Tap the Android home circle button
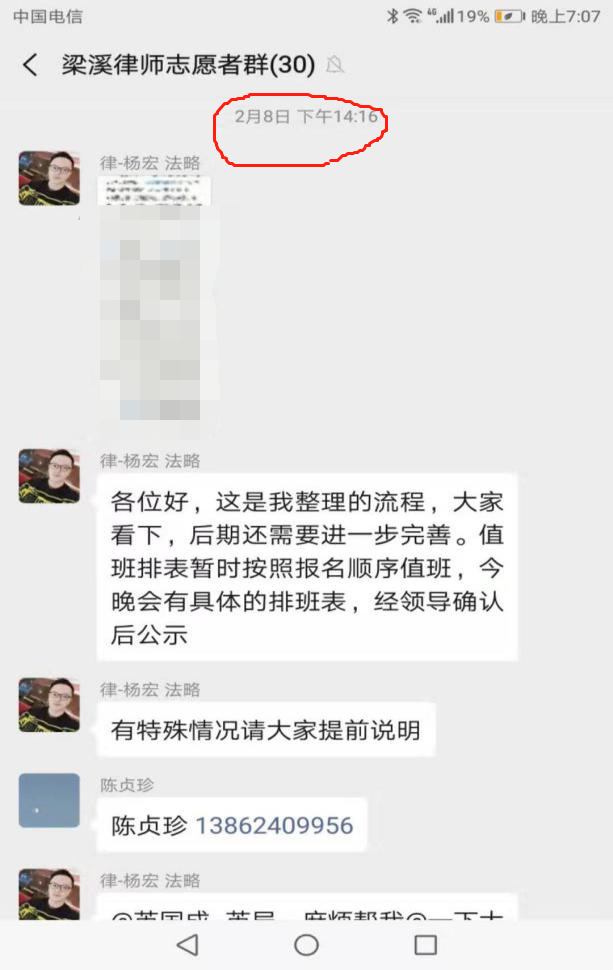This screenshot has height=970, width=613. [306, 945]
